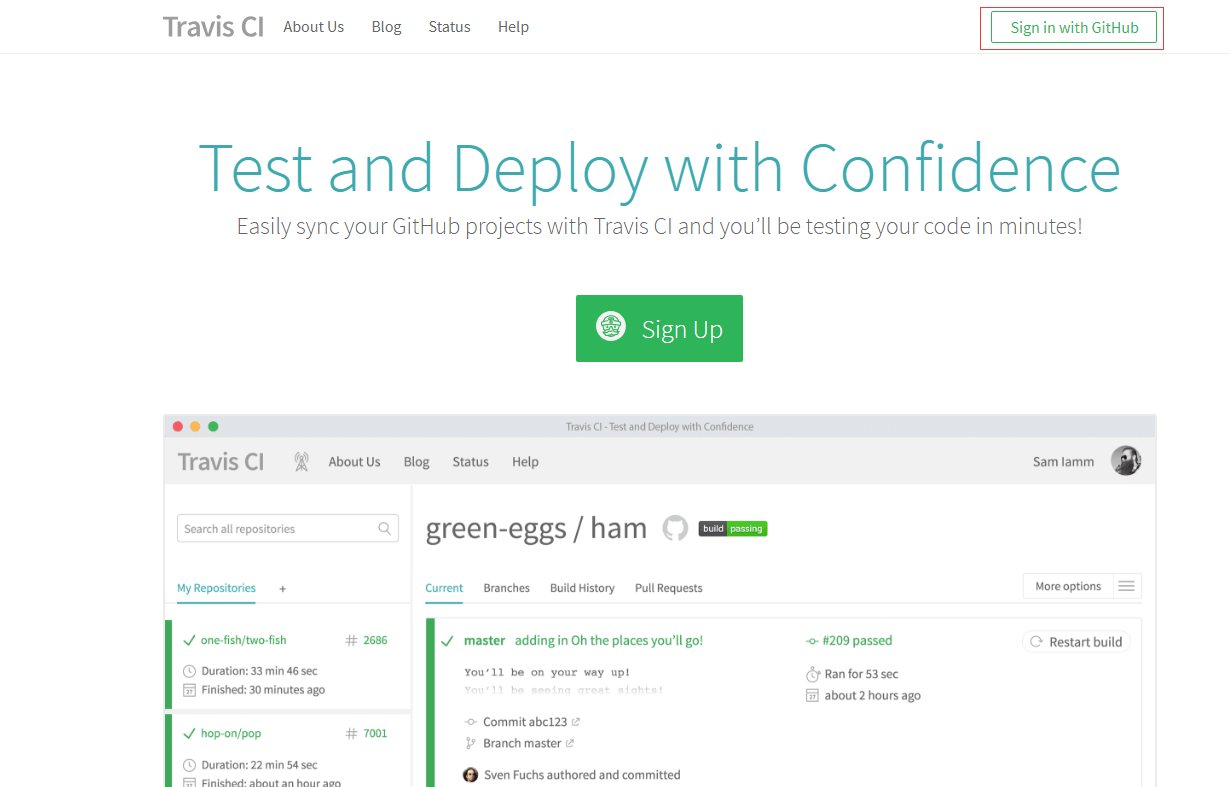Click the Travis CI logo in the top header
Screen dimensions: 1230x787
pyautogui.click(x=213, y=27)
